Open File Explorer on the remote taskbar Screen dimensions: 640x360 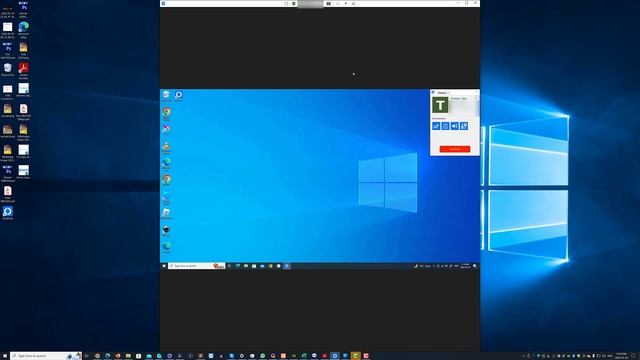246,266
